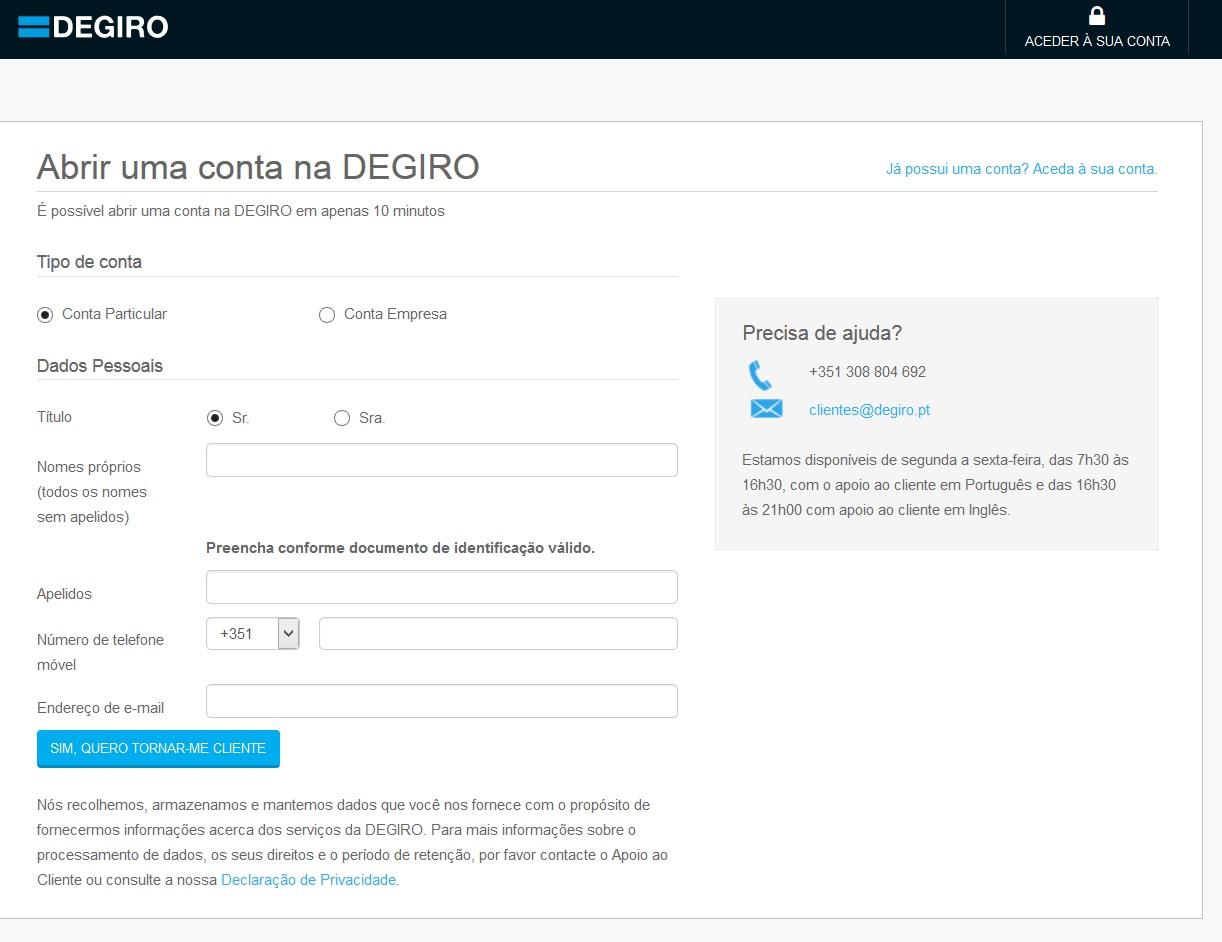Screen dimensions: 1222x942
Task: Choose the Sra. title option
Action: pyautogui.click(x=342, y=418)
